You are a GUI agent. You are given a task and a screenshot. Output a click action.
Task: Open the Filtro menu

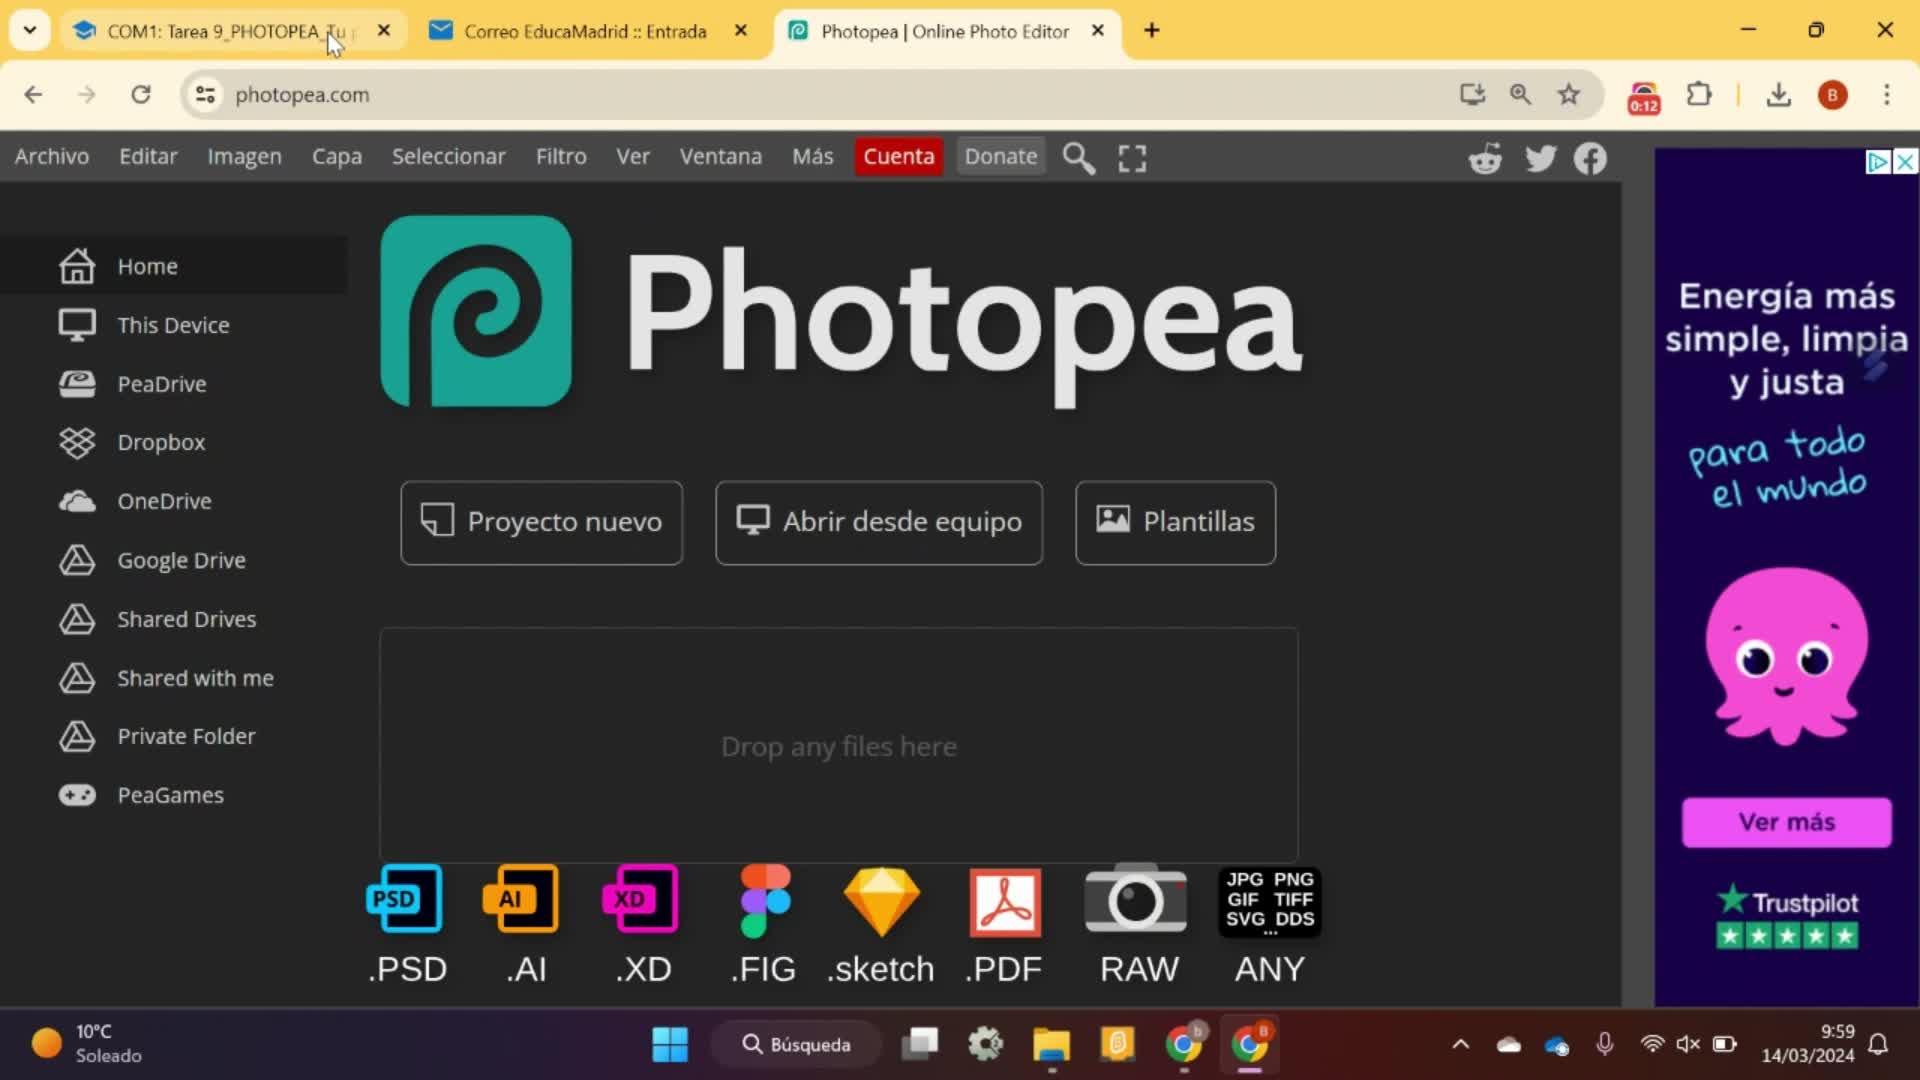pos(560,157)
